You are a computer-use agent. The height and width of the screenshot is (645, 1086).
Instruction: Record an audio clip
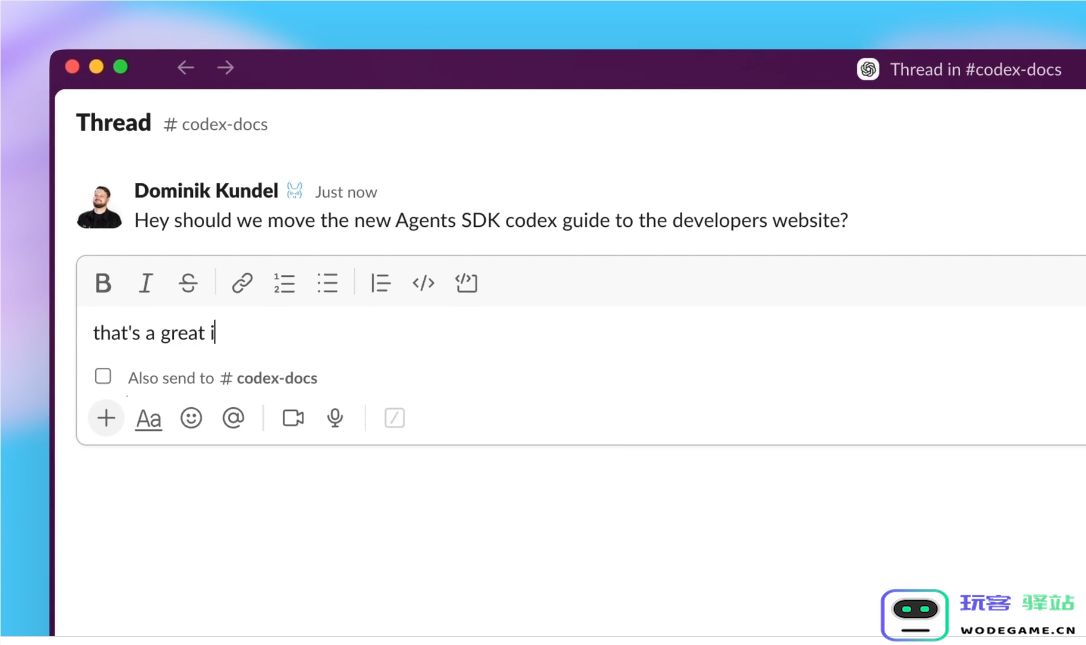coord(334,418)
